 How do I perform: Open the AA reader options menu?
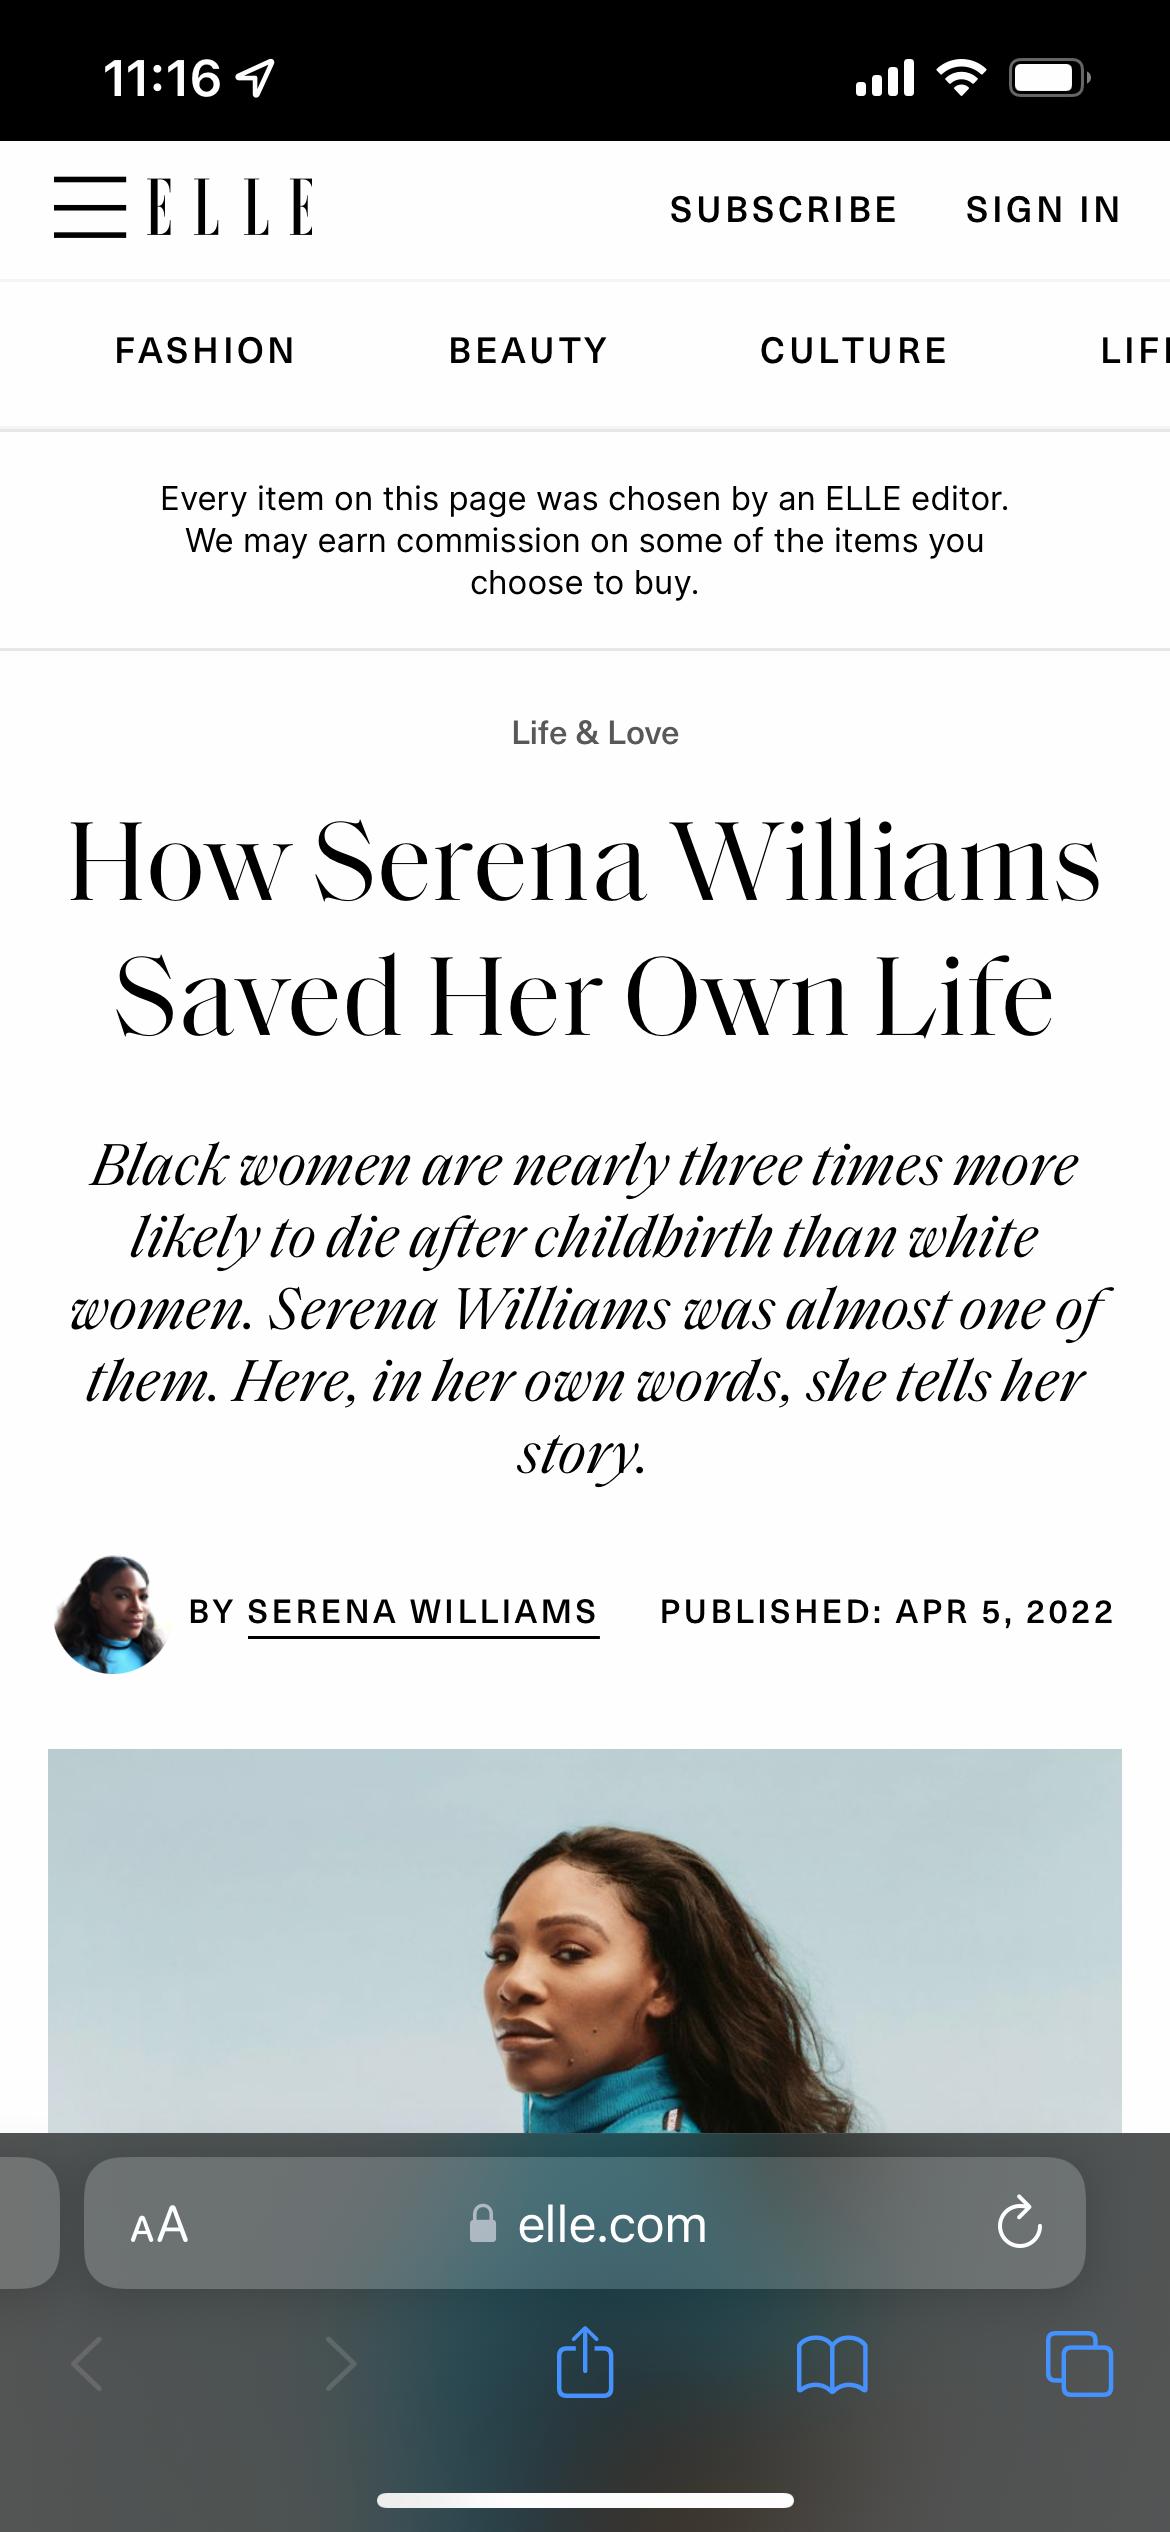click(x=159, y=2224)
